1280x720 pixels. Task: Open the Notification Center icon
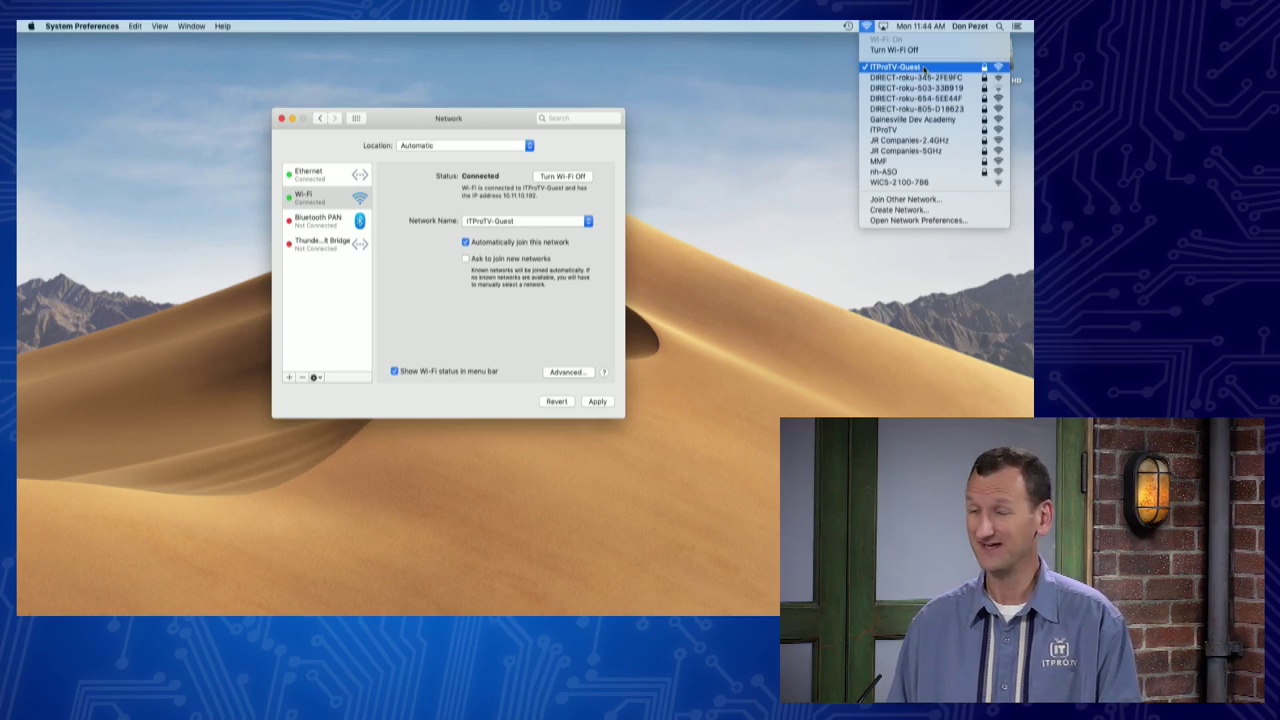[x=1017, y=26]
